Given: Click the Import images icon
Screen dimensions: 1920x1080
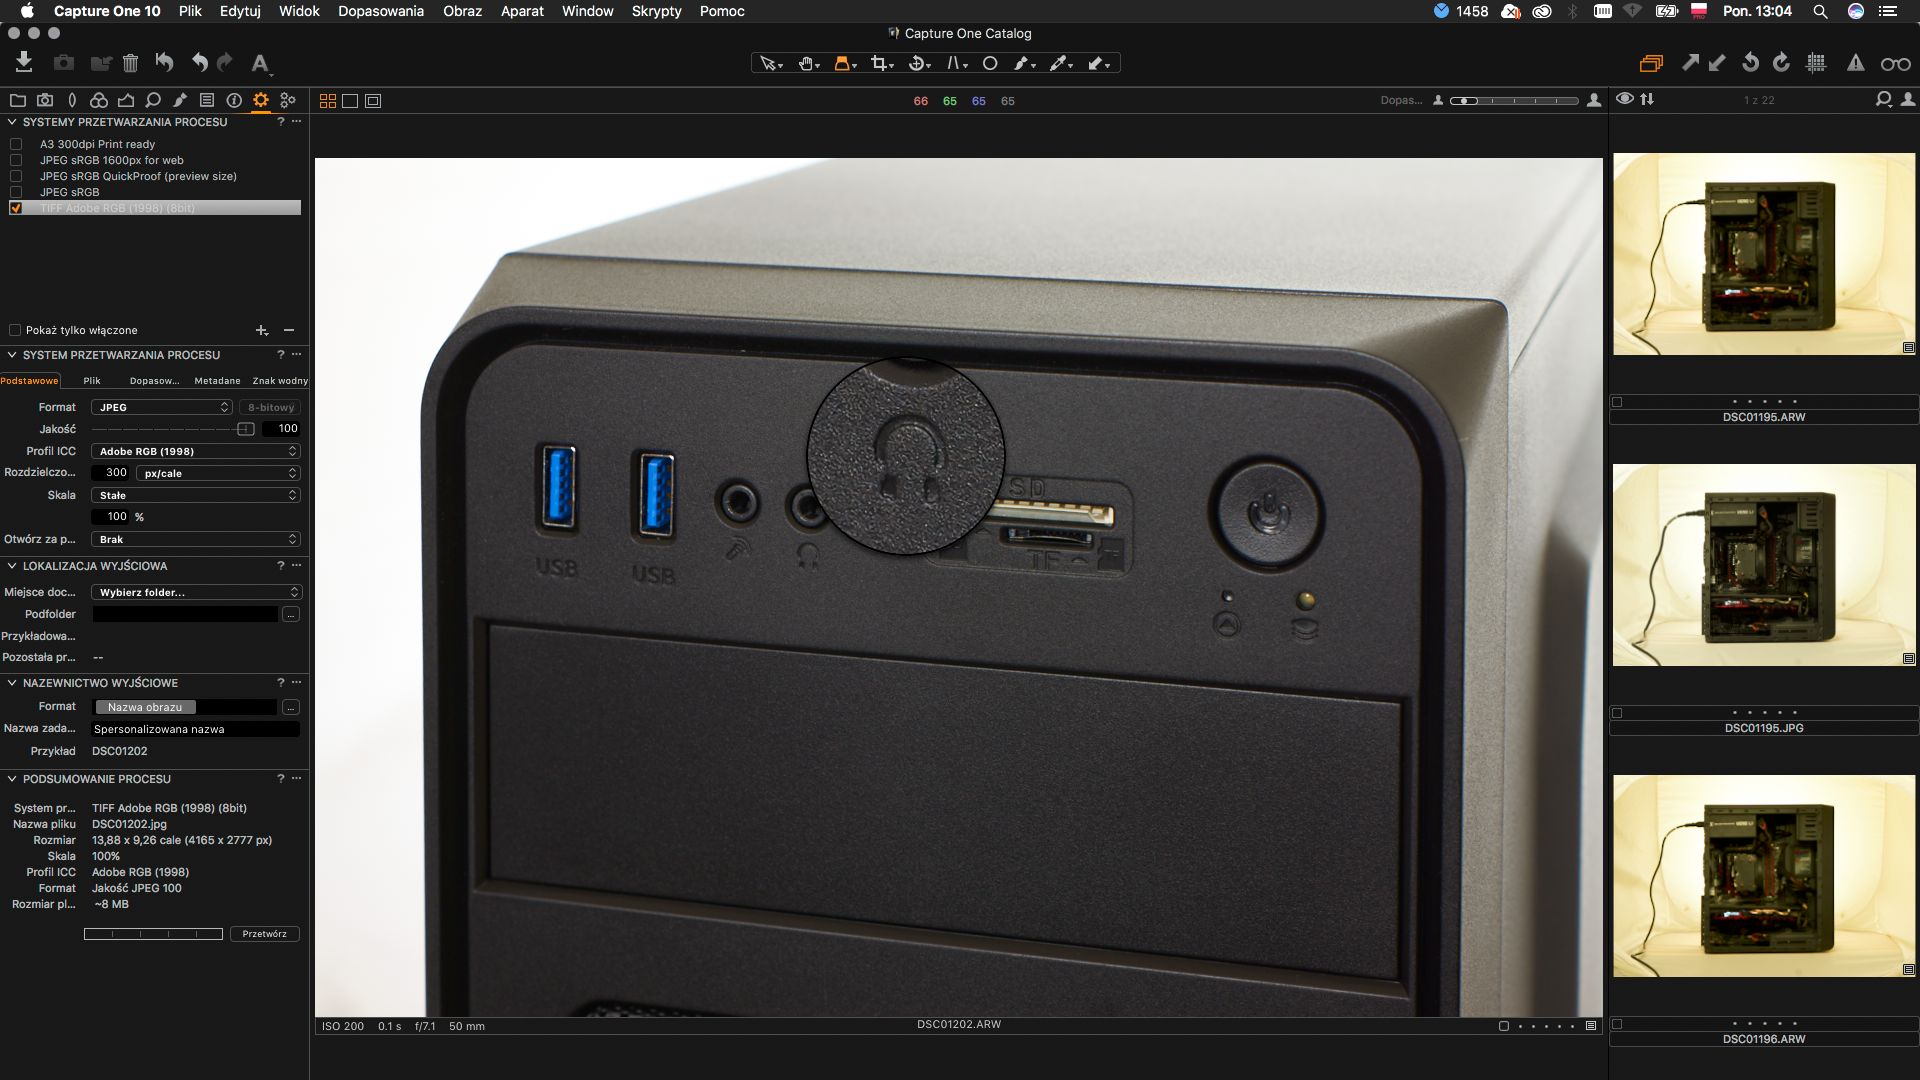Looking at the screenshot, I should [24, 63].
